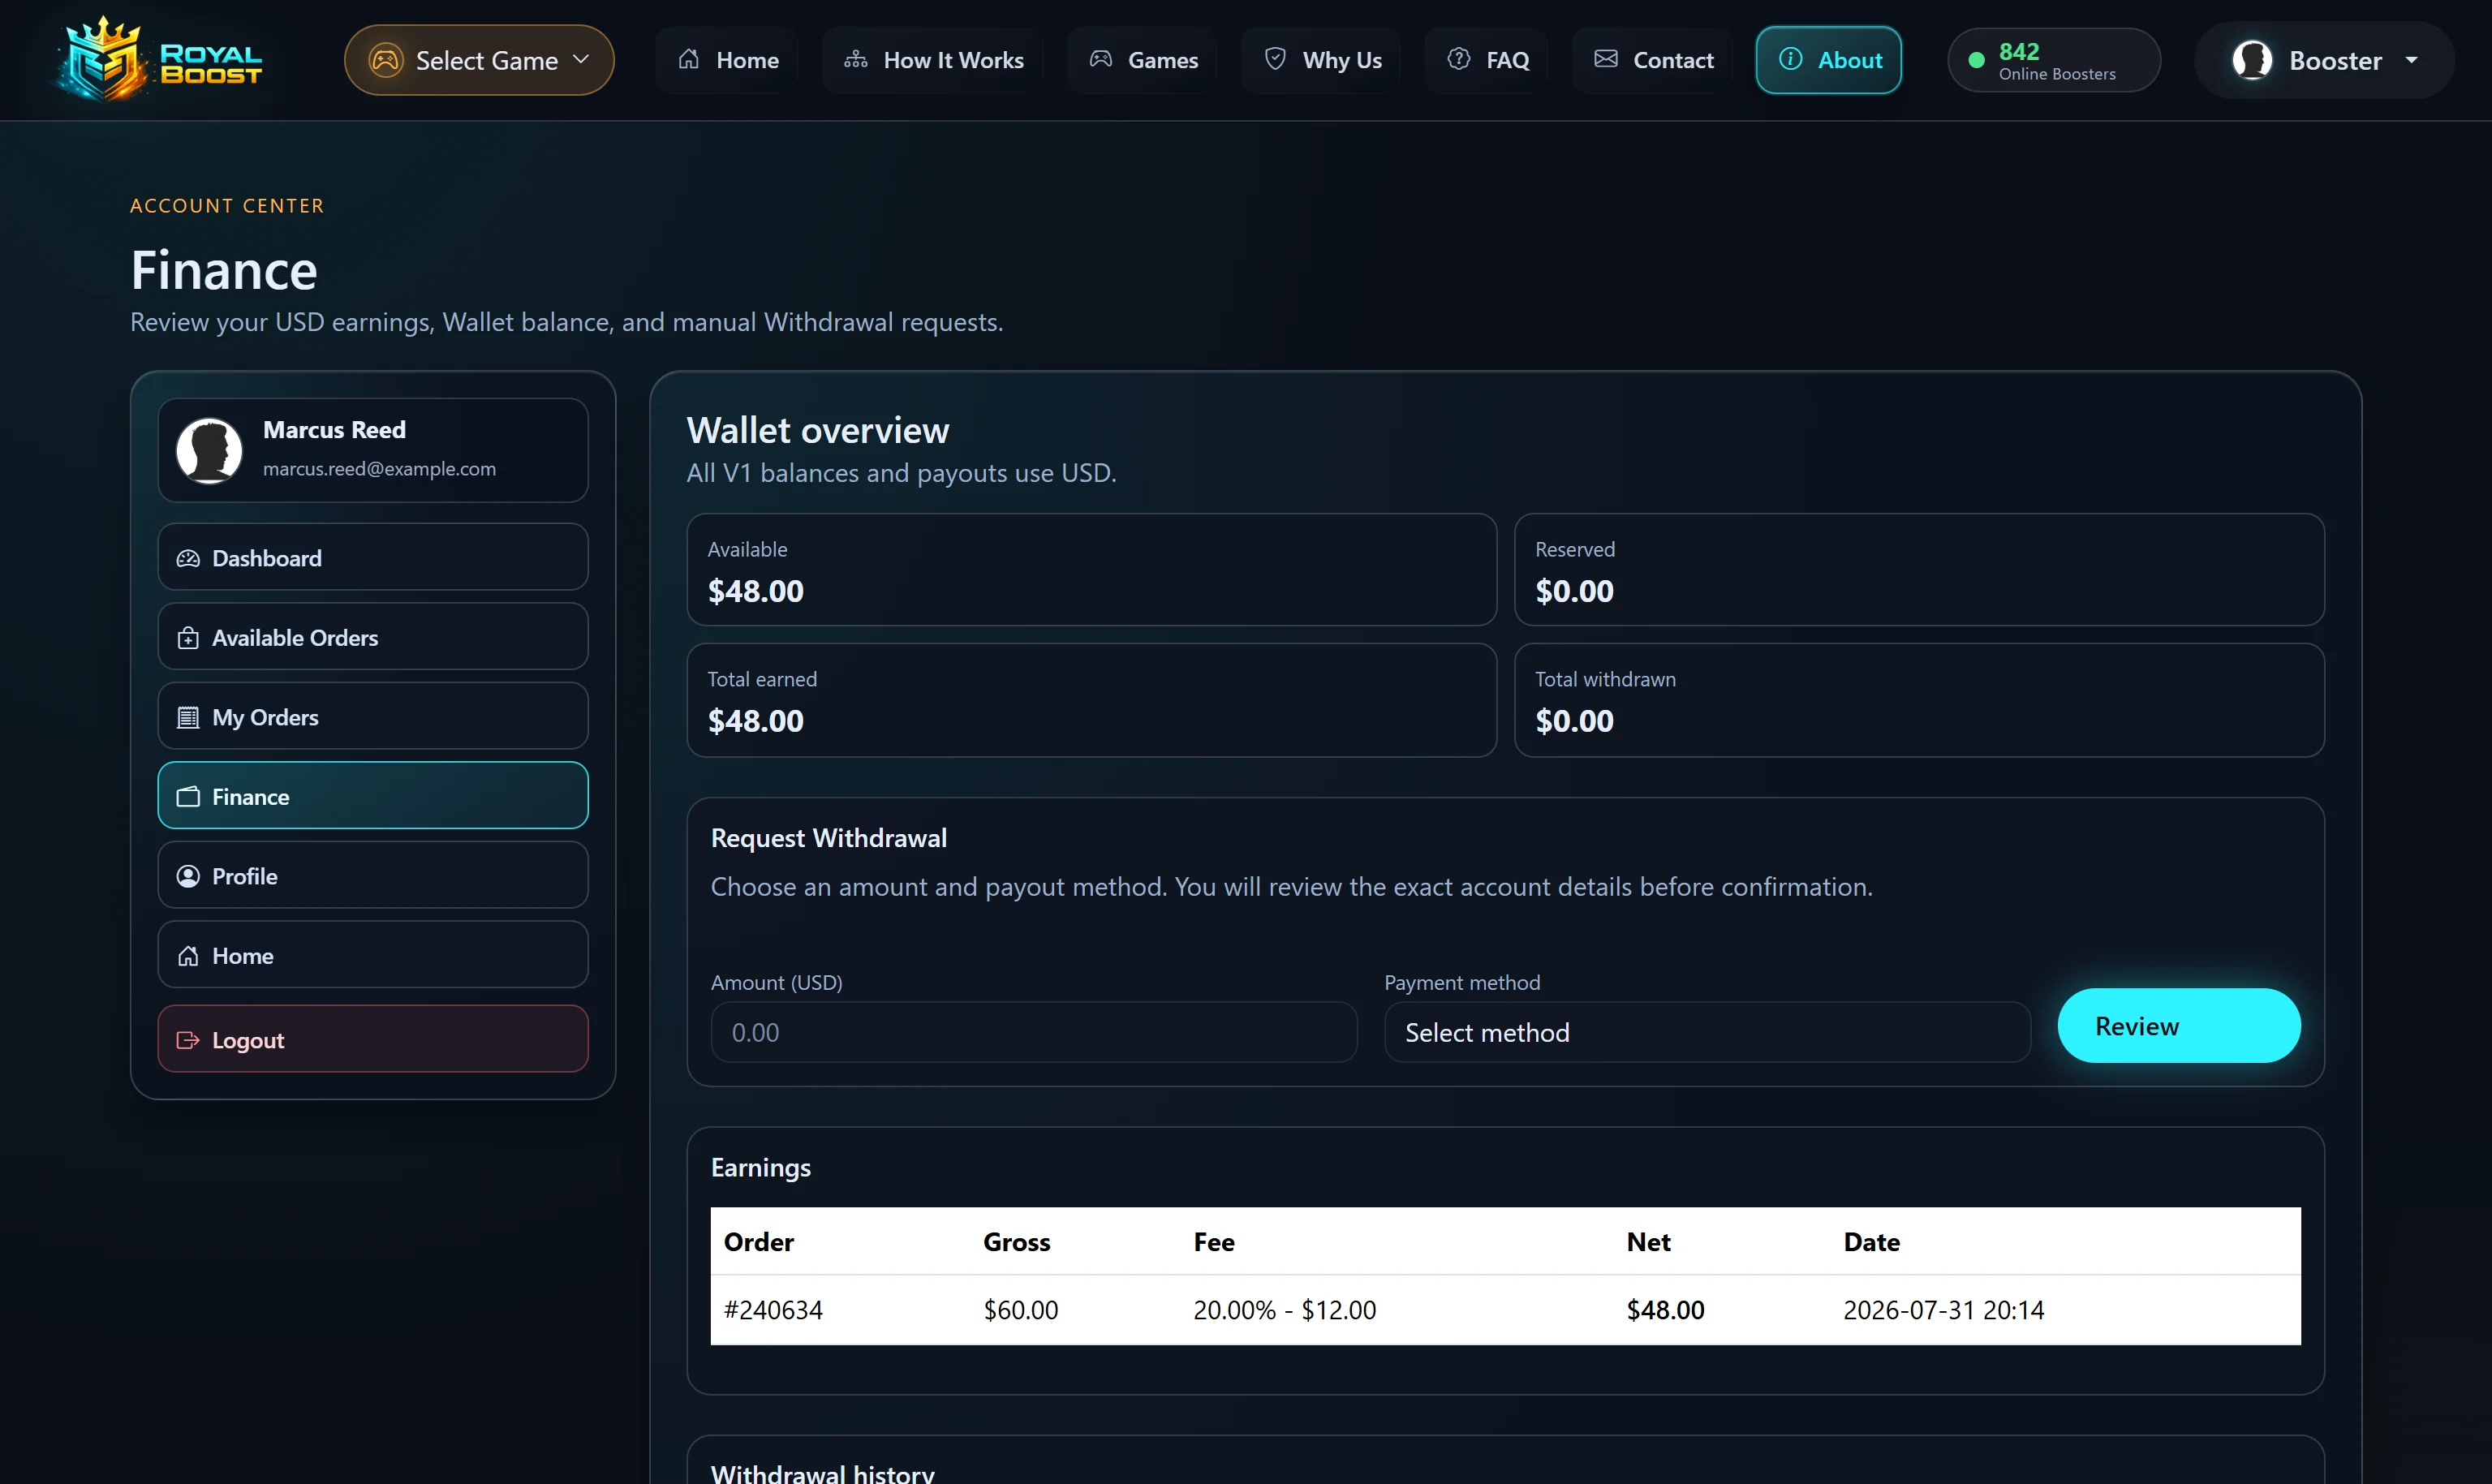Click the exit icon beside Logout
This screenshot has width=2492, height=1484.
[x=188, y=1040]
